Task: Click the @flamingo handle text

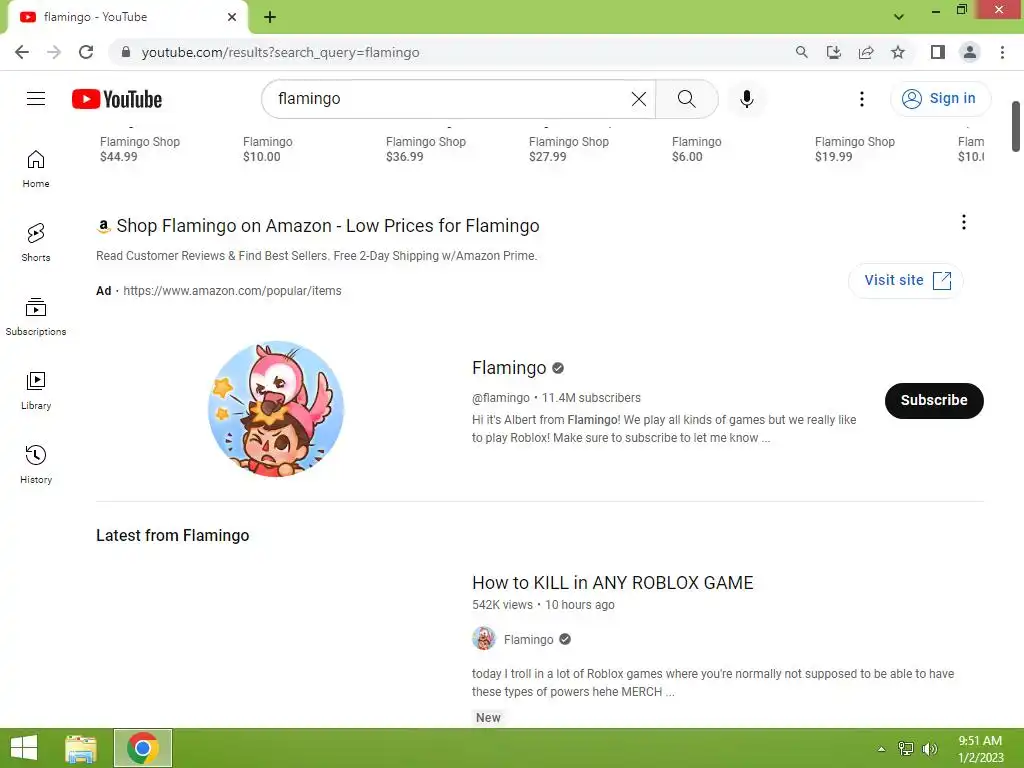Action: coord(501,398)
